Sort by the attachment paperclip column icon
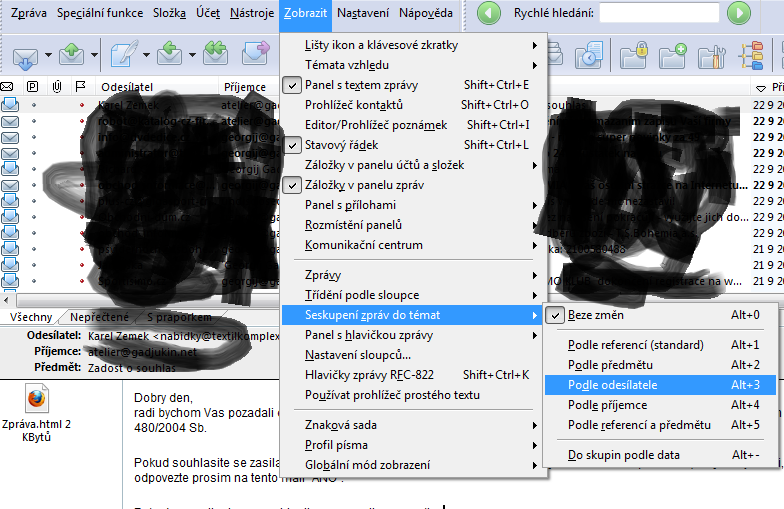The width and height of the screenshot is (784, 509). 57,87
